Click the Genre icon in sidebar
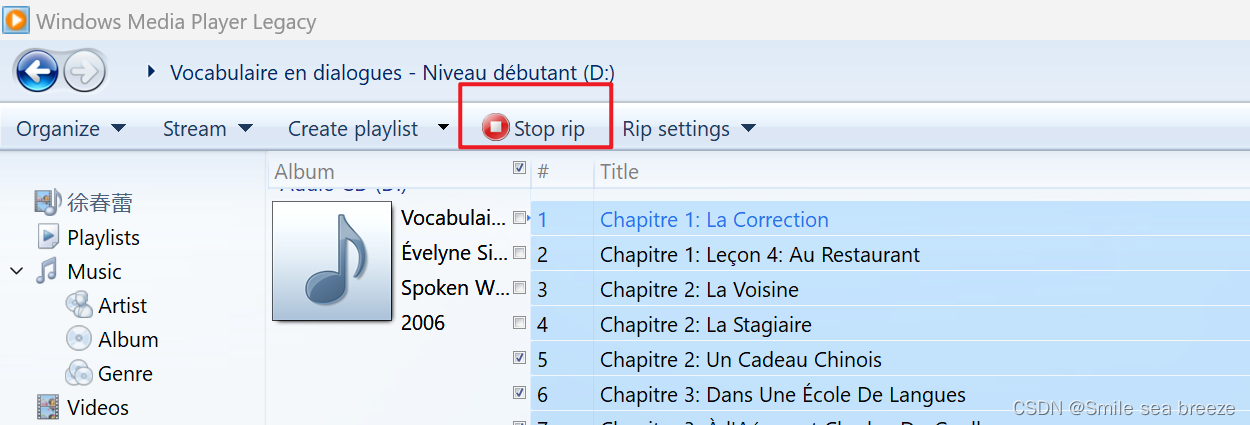Image resolution: width=1250 pixels, height=425 pixels. (79, 373)
